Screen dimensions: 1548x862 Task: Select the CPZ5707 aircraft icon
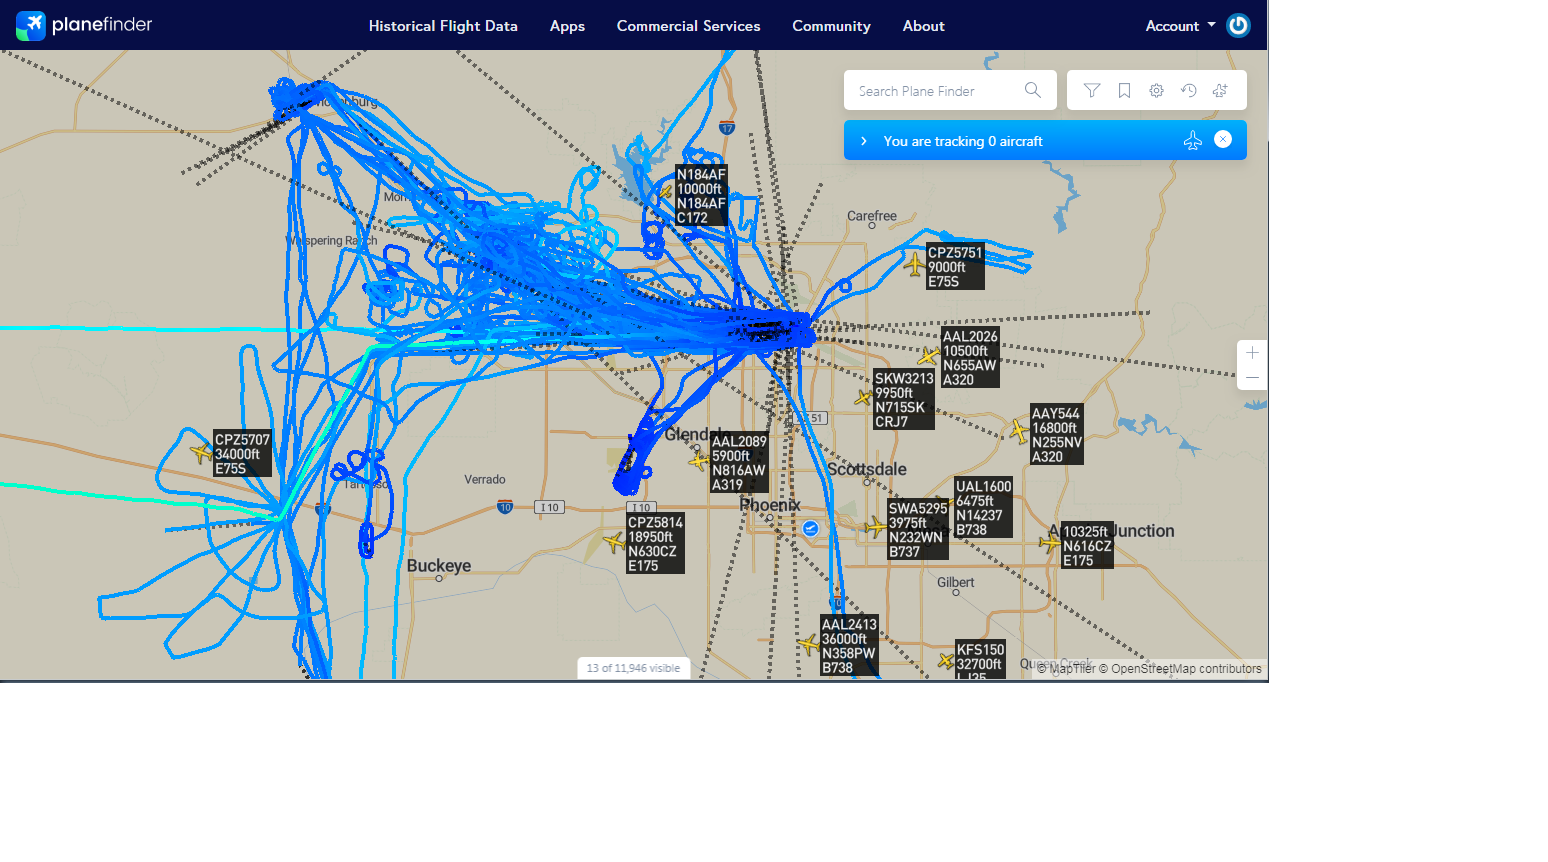point(202,453)
